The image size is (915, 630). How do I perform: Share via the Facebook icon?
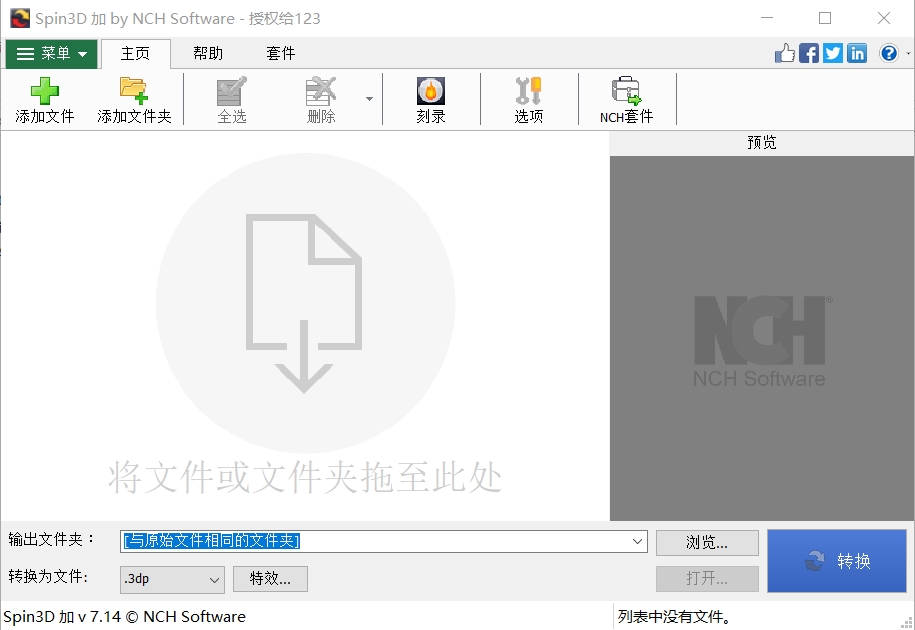point(809,54)
